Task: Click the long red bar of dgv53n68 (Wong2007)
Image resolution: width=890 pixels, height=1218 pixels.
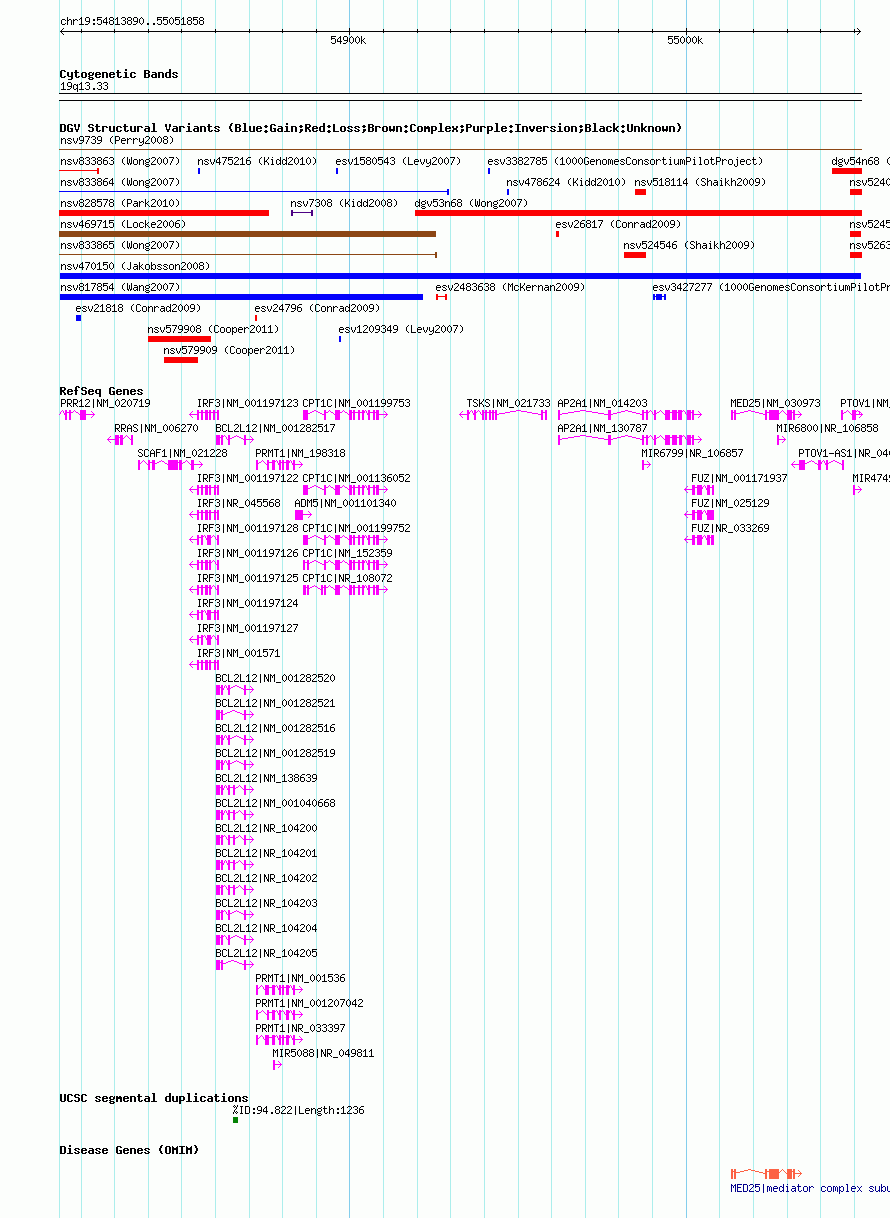Action: tap(638, 213)
